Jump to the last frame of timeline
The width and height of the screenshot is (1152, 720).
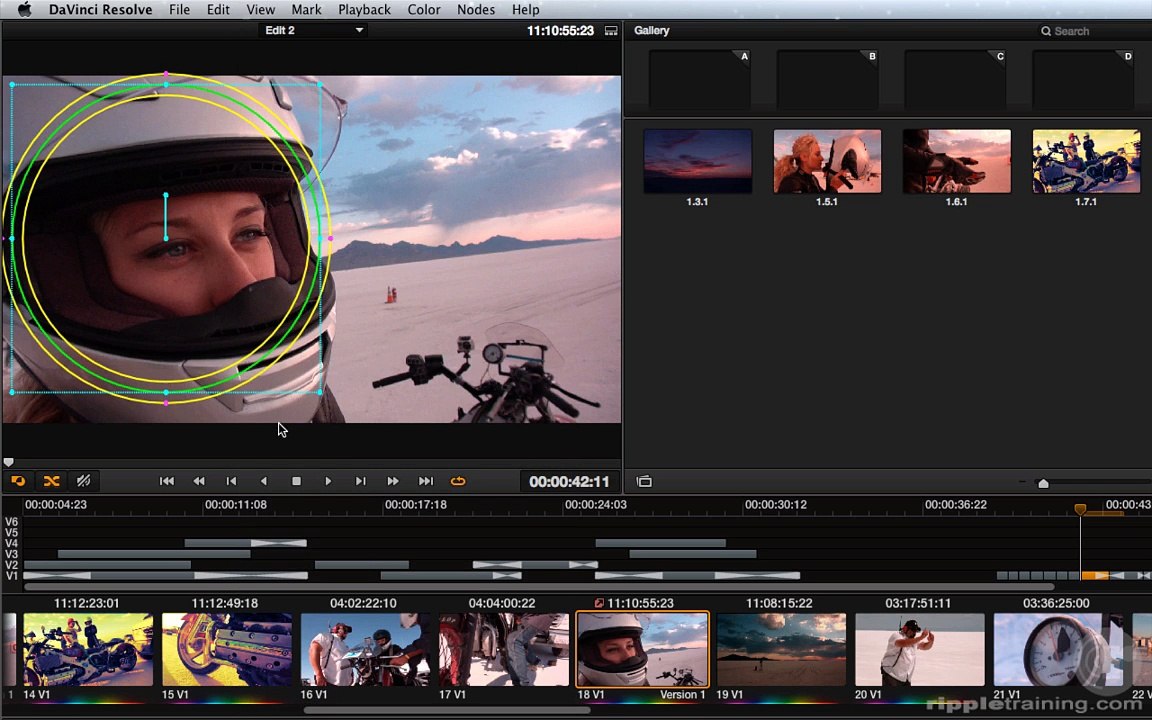[x=425, y=481]
